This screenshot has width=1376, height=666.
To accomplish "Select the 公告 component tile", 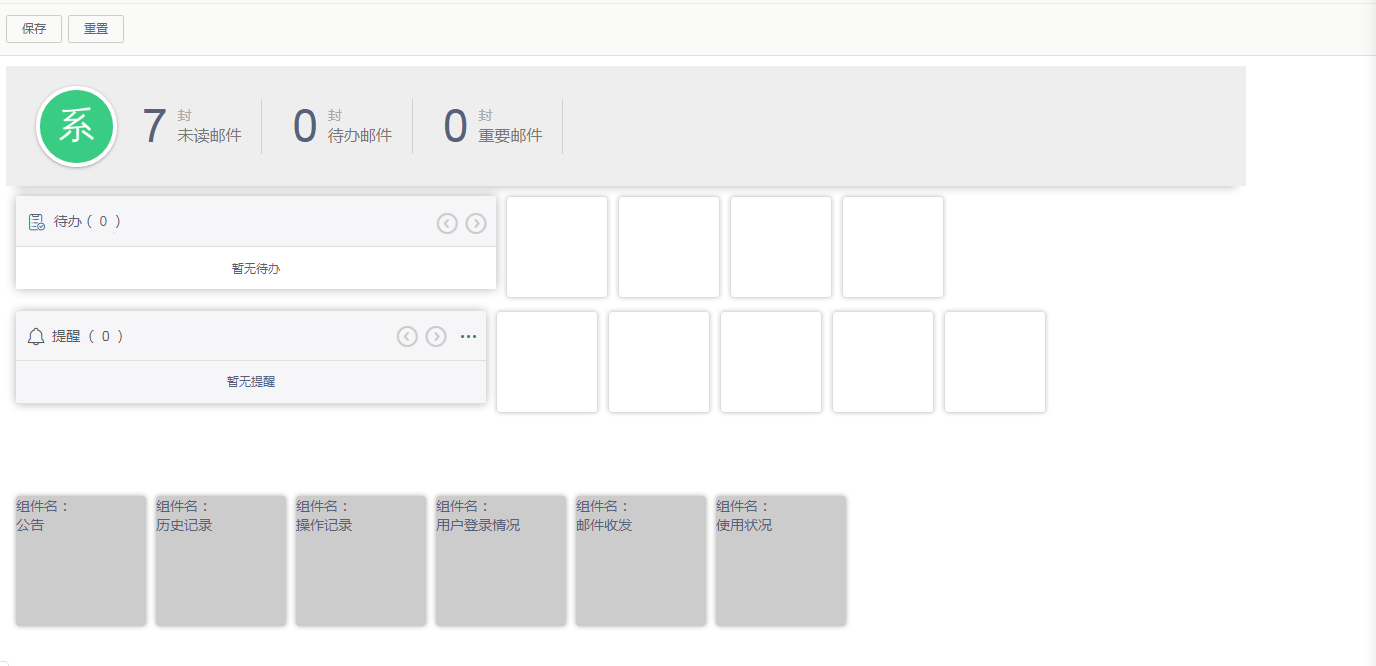I will point(81,561).
